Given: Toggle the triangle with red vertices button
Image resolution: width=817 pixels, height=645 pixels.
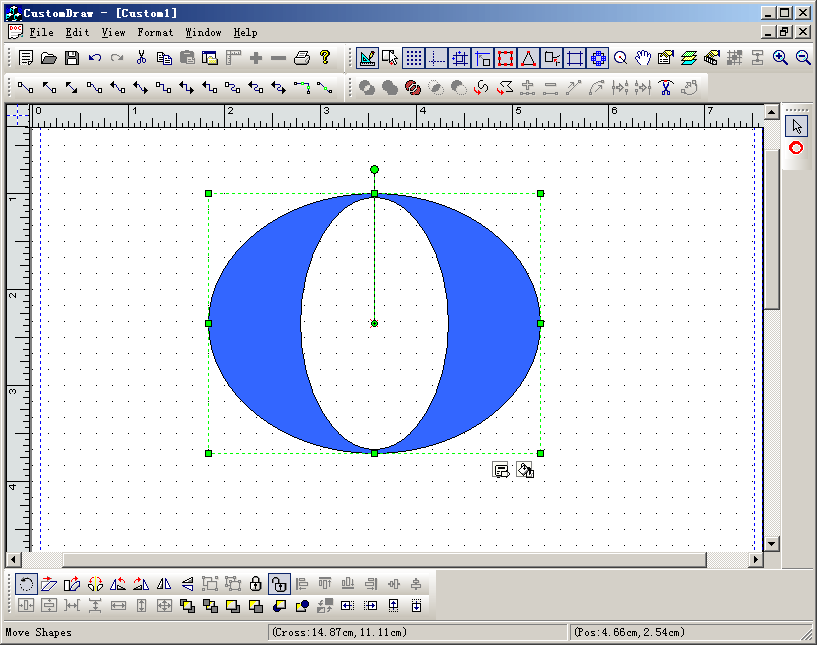Looking at the screenshot, I should point(528,58).
